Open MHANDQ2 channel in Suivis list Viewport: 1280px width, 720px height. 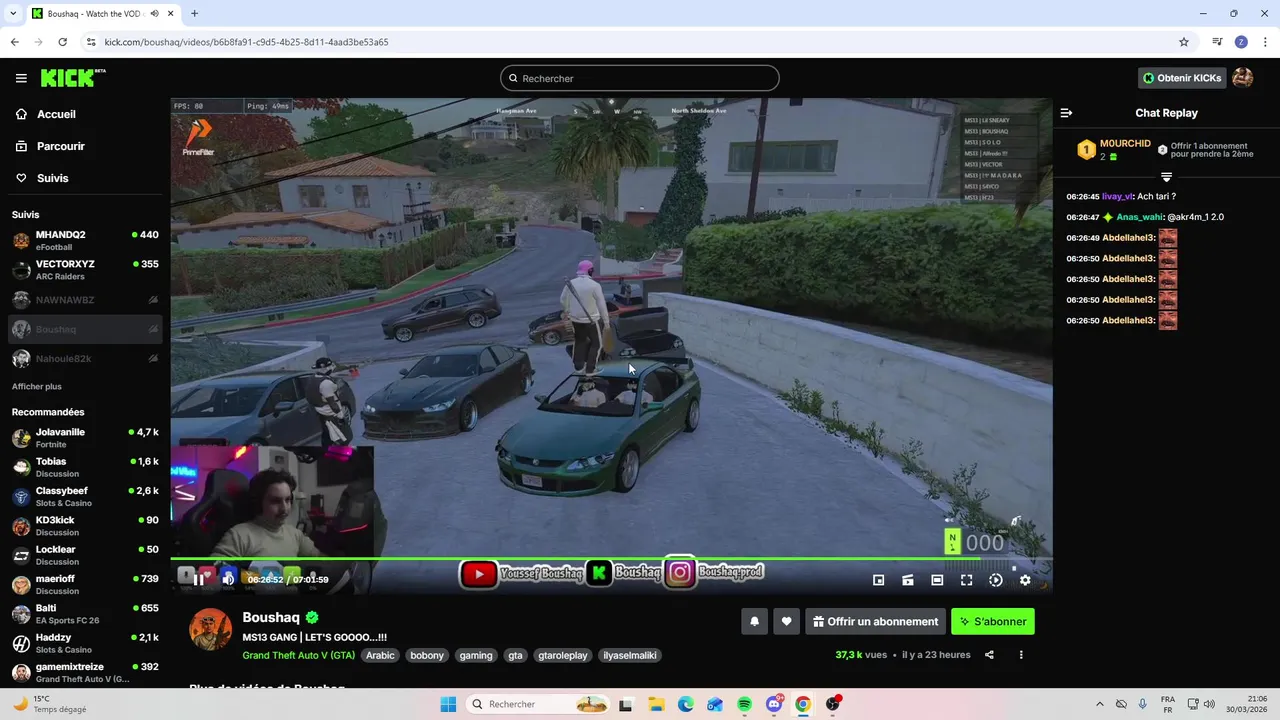click(85, 240)
